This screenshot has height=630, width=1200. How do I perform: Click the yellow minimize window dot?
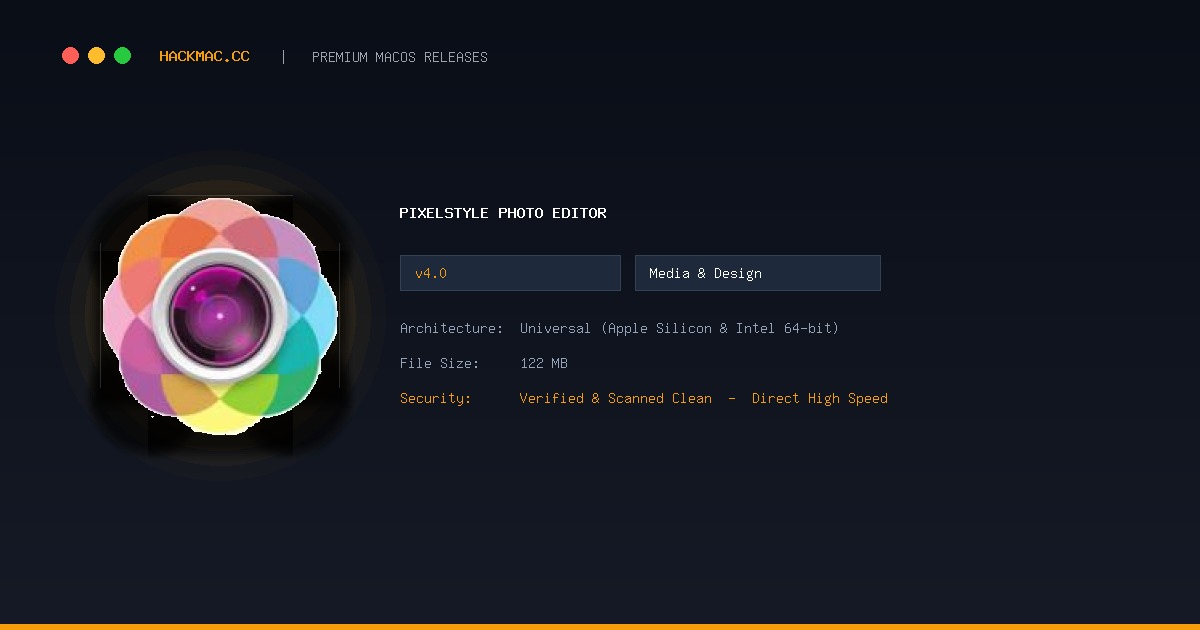point(96,56)
